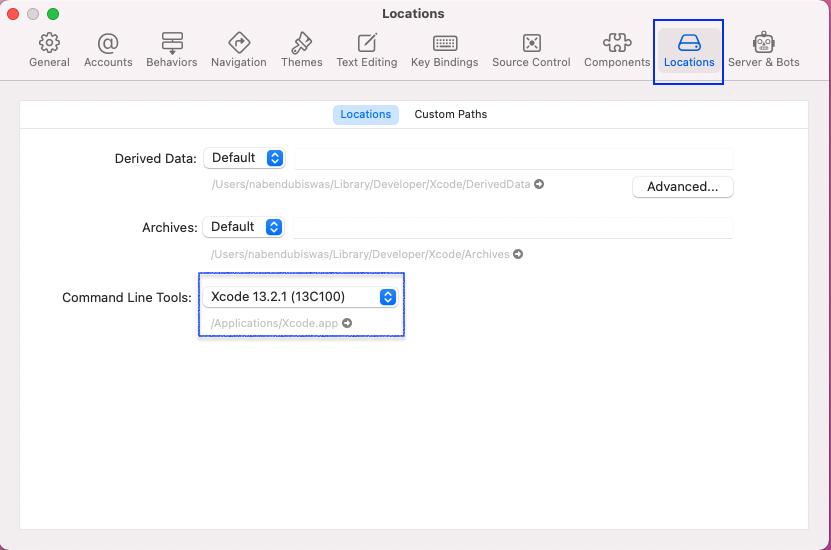The image size is (831, 550).
Task: Open the Key Bindings preferences pane
Action: tap(445, 50)
